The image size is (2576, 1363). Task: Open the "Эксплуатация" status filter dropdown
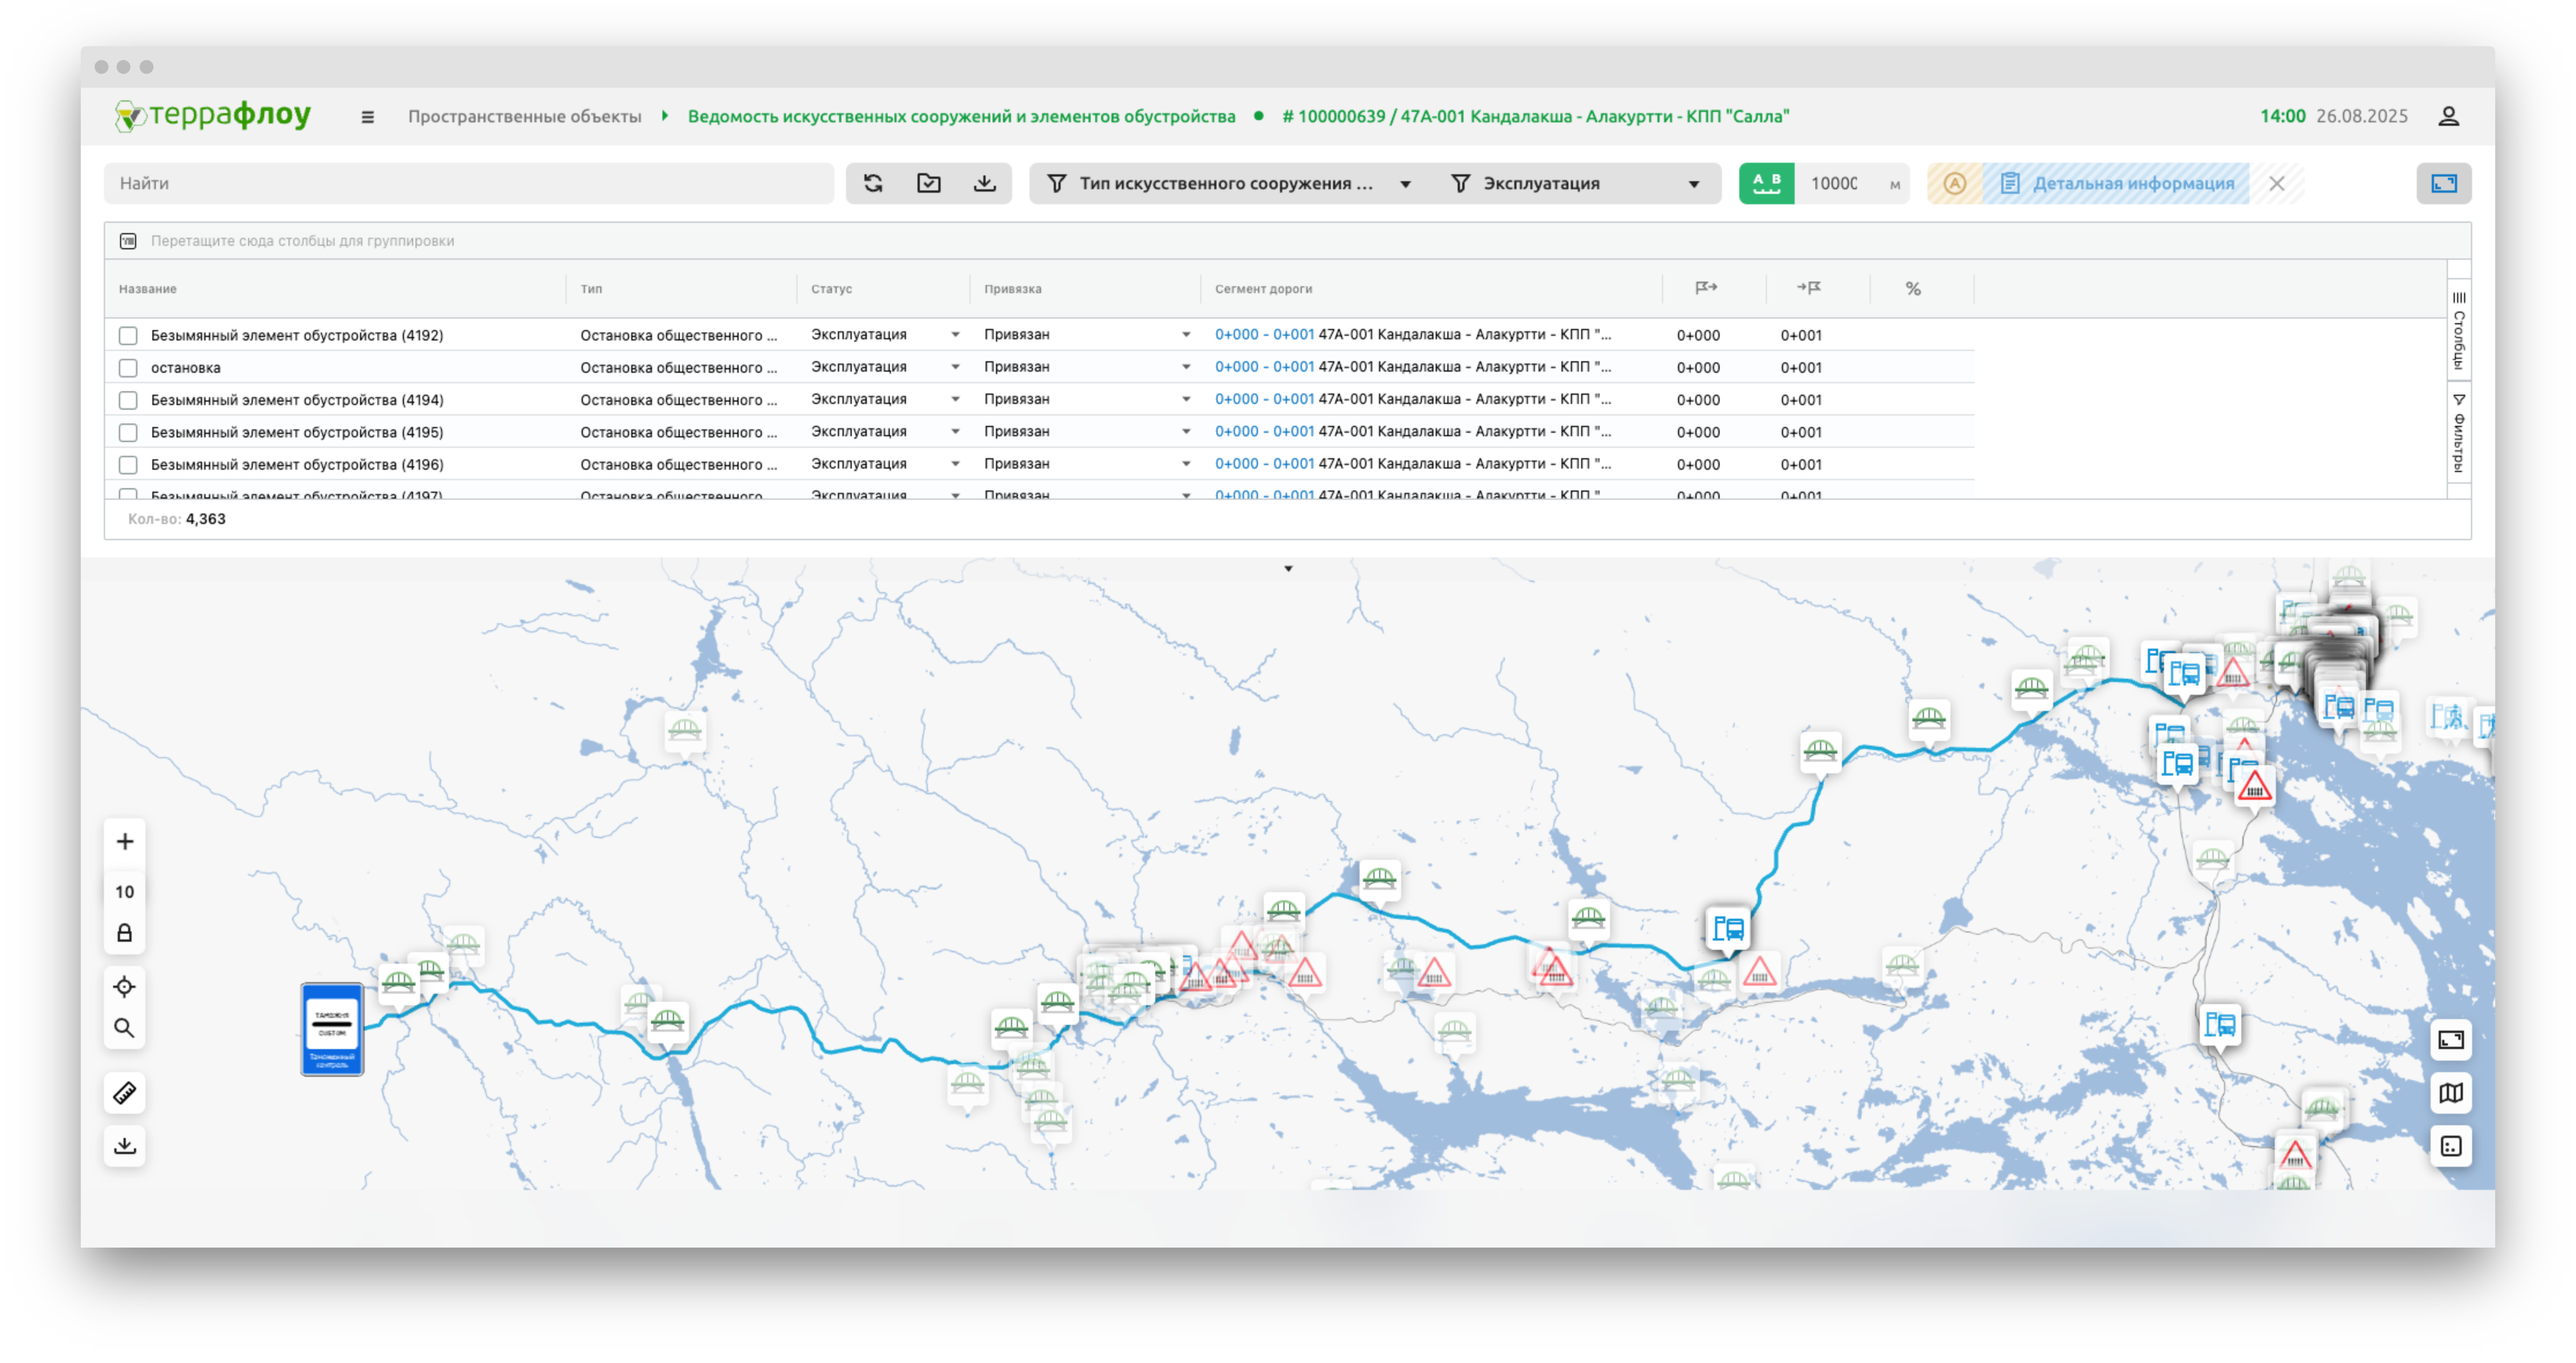(x=1575, y=183)
